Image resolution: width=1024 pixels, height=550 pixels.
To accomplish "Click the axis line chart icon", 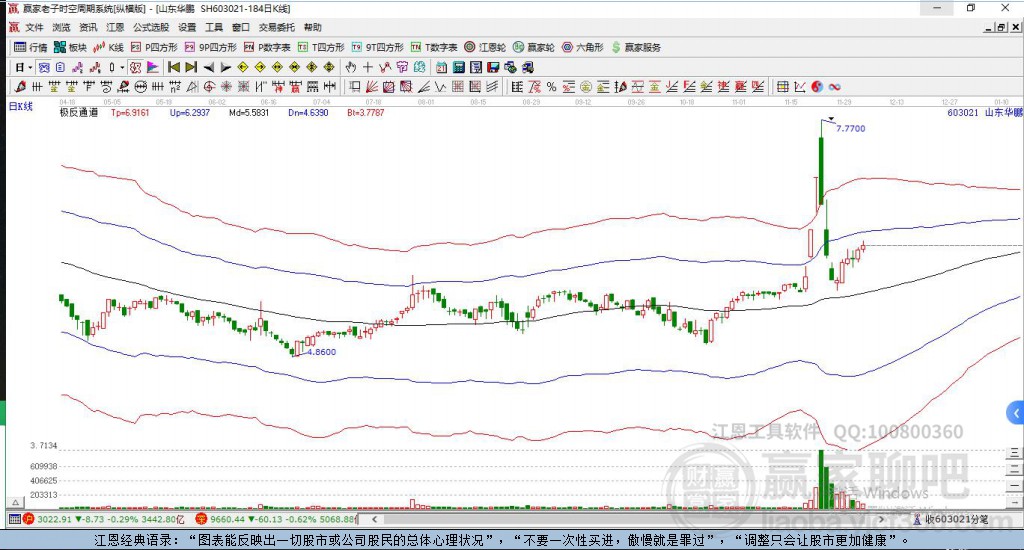I will pos(799,86).
